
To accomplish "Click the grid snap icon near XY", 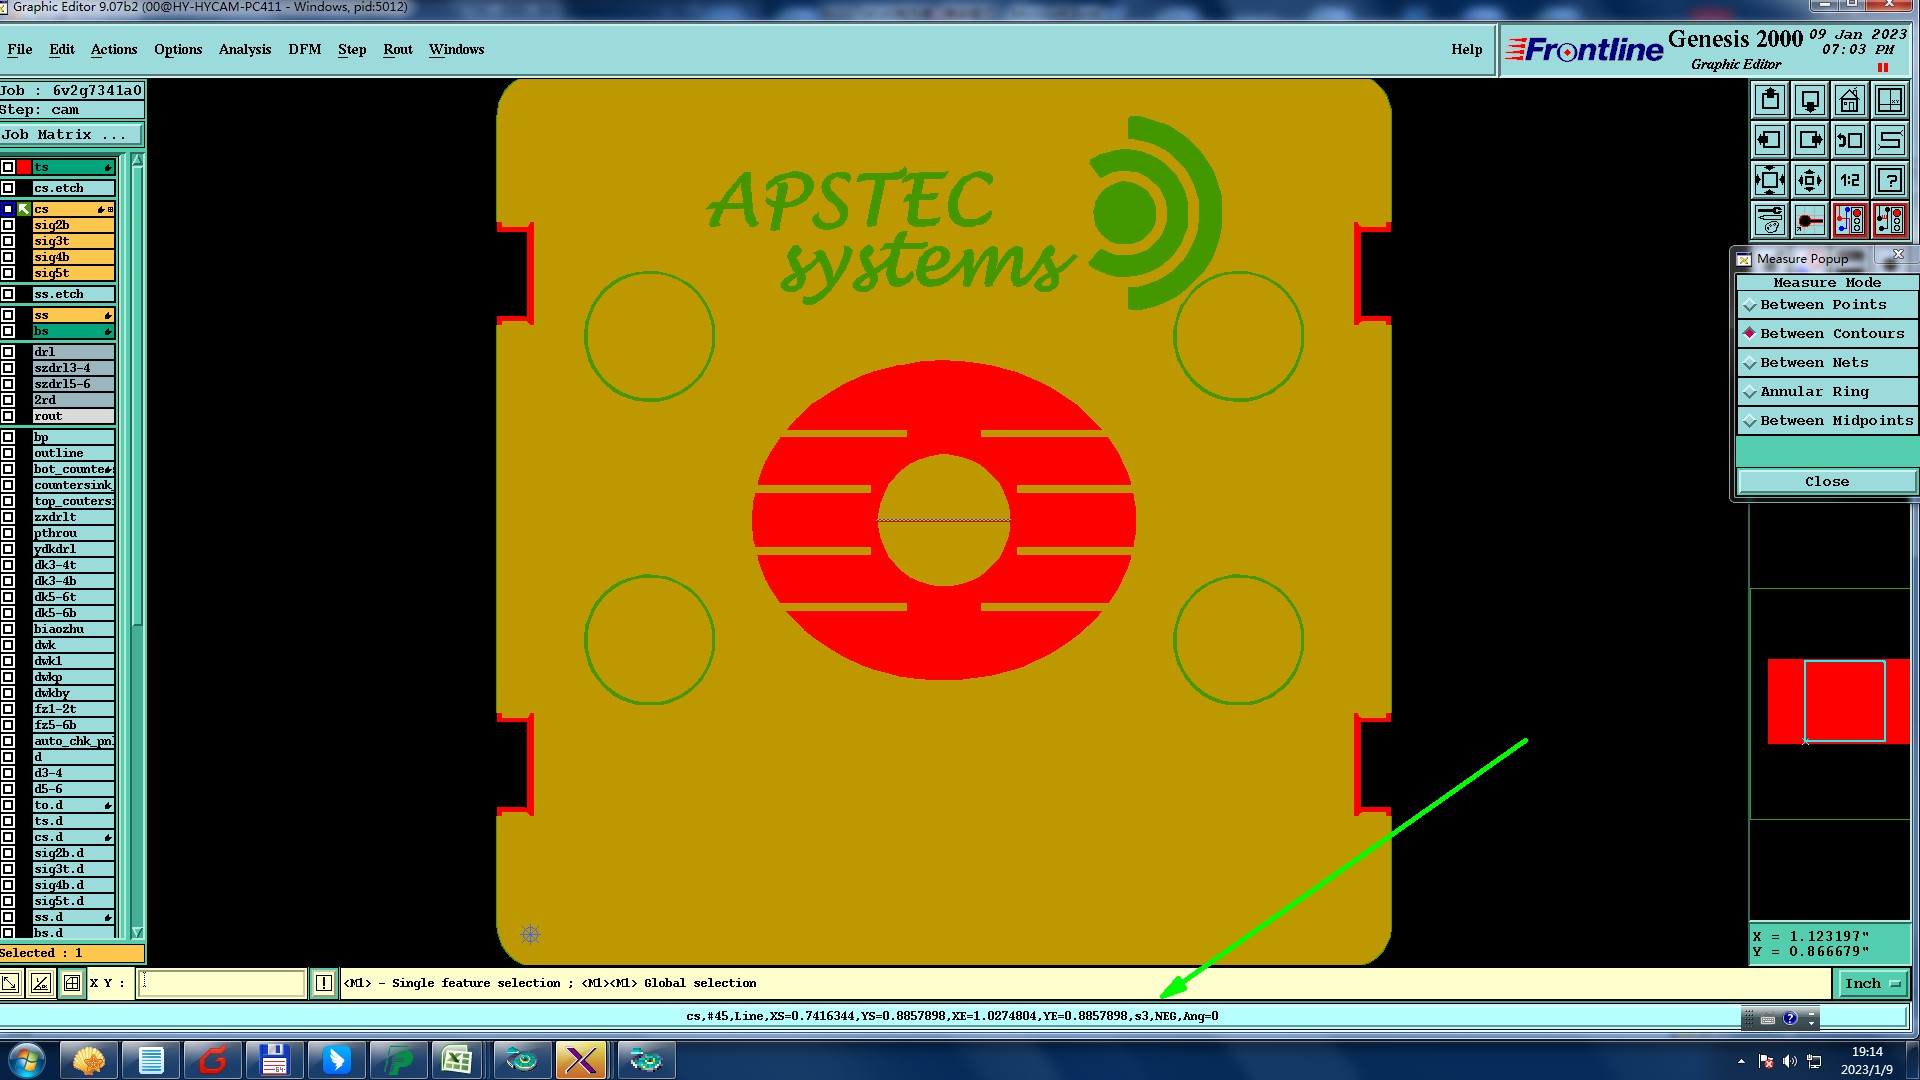I will point(72,983).
